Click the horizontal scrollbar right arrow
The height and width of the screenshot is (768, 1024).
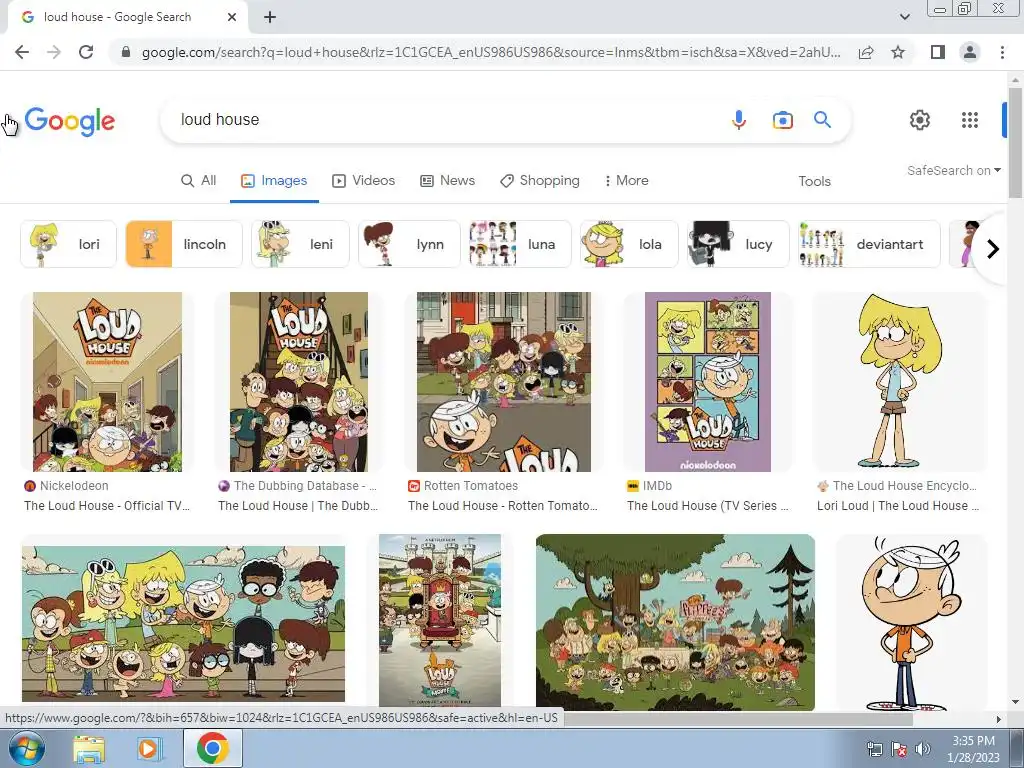[998, 720]
